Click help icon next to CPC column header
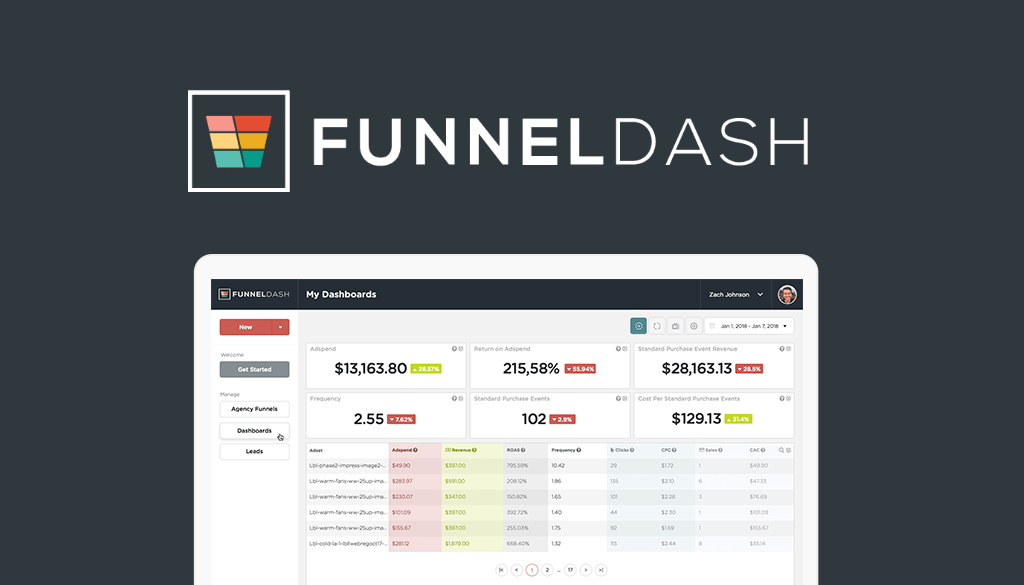 coord(674,450)
